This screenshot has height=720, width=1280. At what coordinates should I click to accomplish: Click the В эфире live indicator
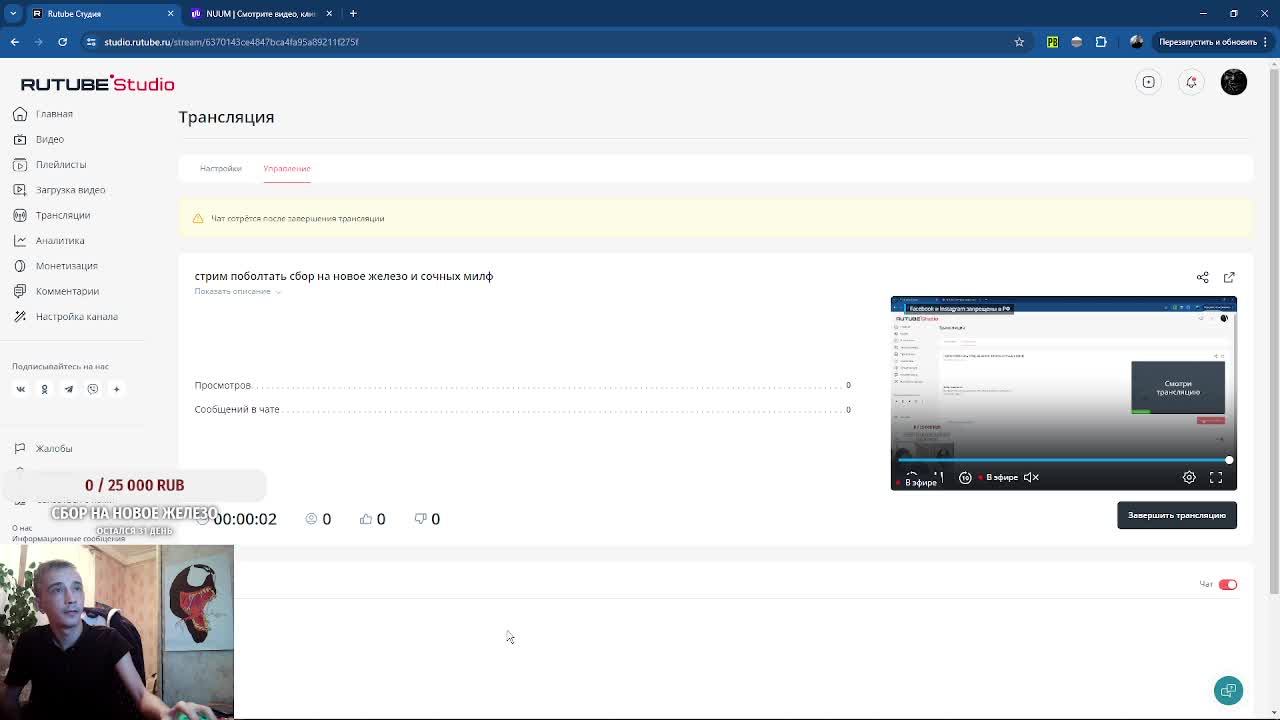[996, 477]
